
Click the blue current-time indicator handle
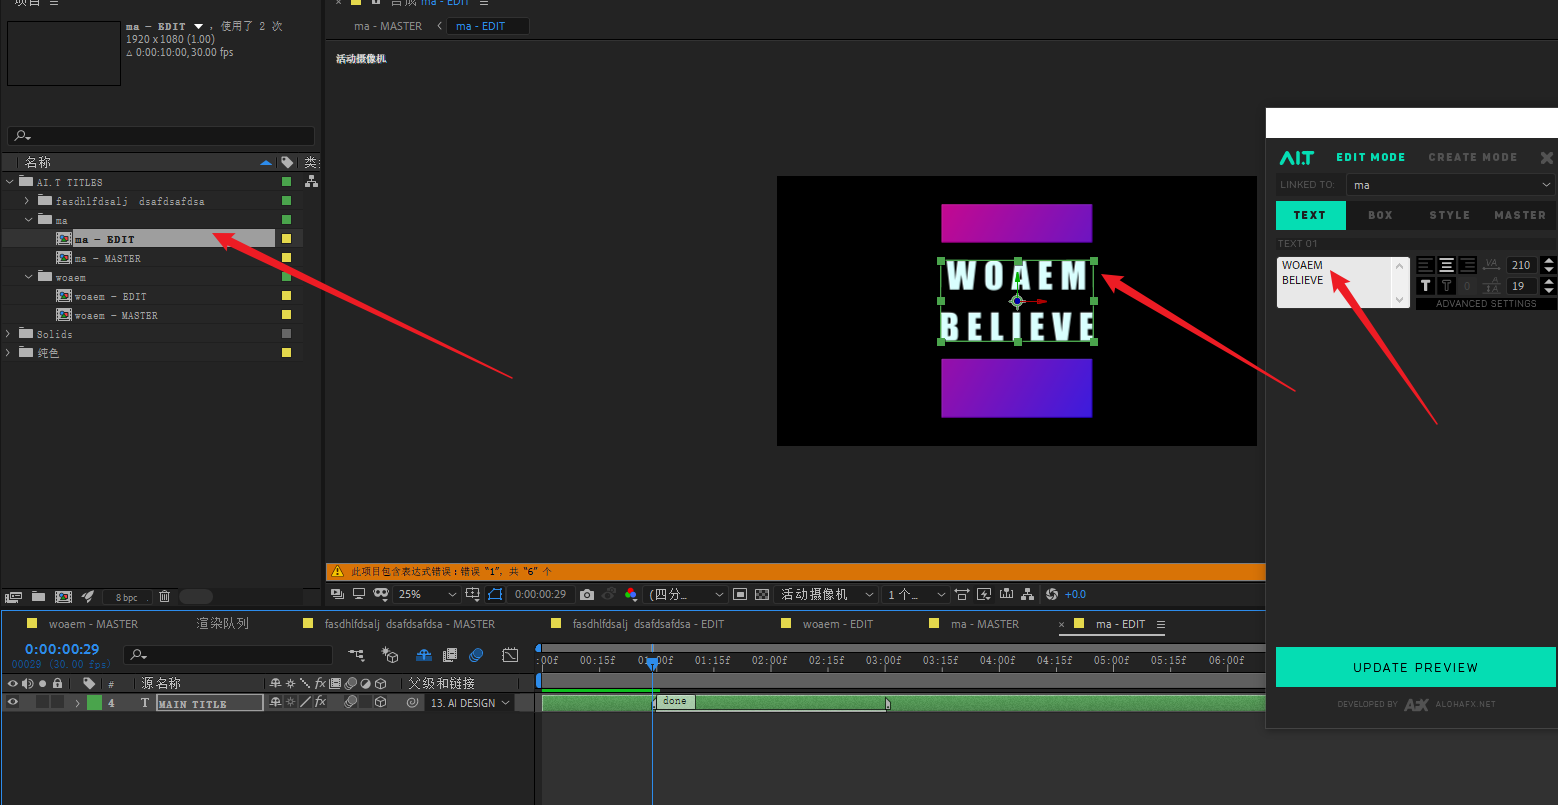point(652,662)
